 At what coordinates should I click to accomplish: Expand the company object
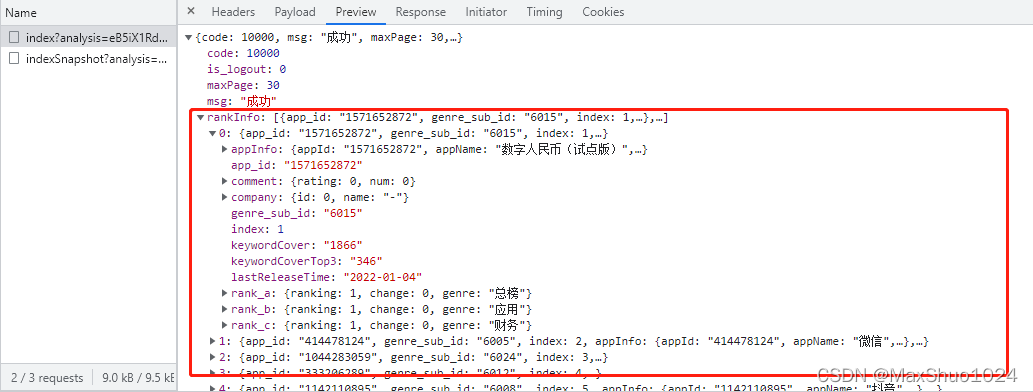click(x=225, y=197)
